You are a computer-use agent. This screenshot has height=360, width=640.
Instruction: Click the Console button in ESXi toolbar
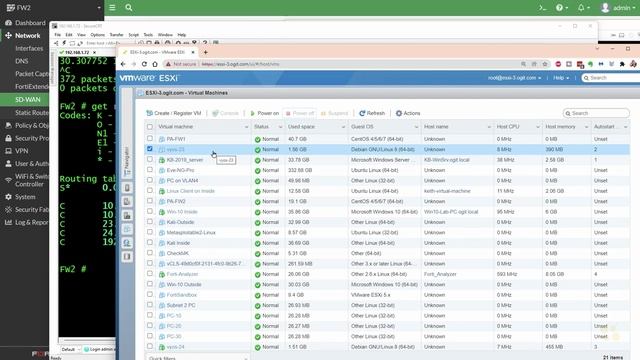(x=225, y=113)
